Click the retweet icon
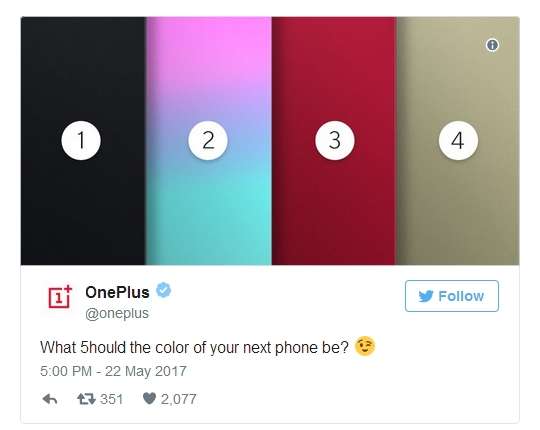The width and height of the screenshot is (540, 430). click(x=86, y=399)
